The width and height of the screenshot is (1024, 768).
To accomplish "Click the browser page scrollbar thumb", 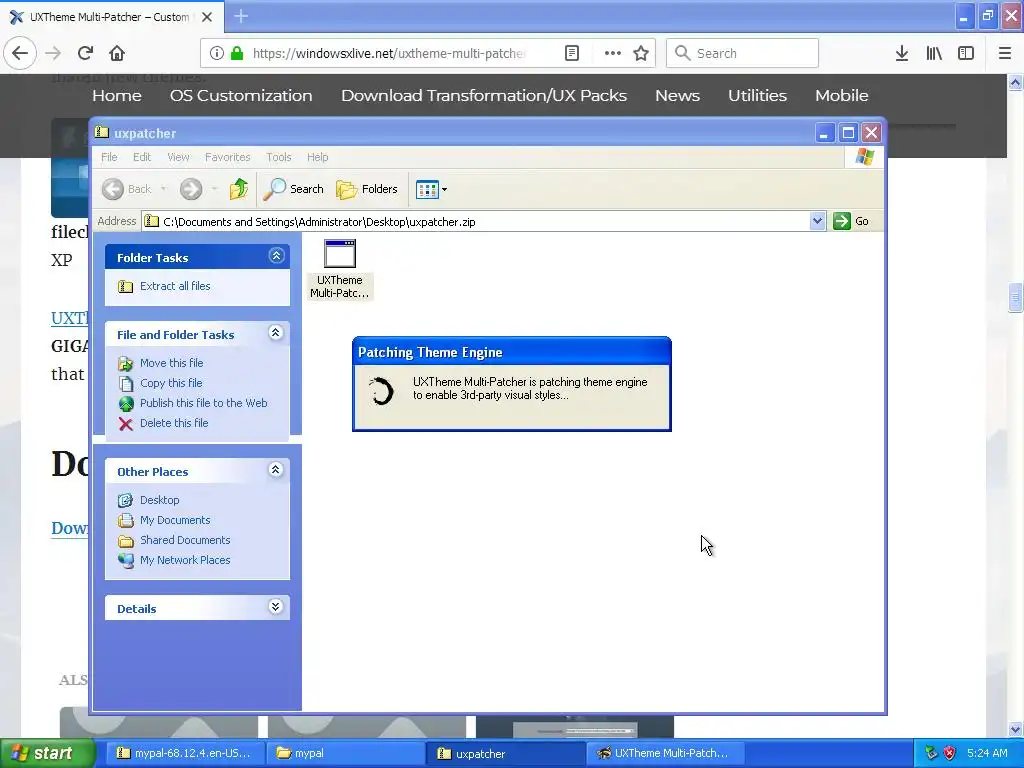I will tap(1015, 298).
